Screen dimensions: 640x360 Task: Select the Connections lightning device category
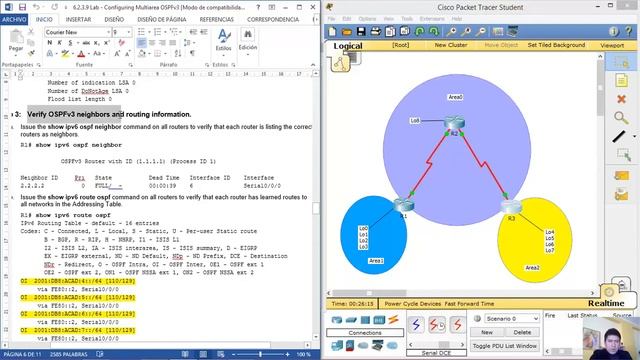coord(393,320)
